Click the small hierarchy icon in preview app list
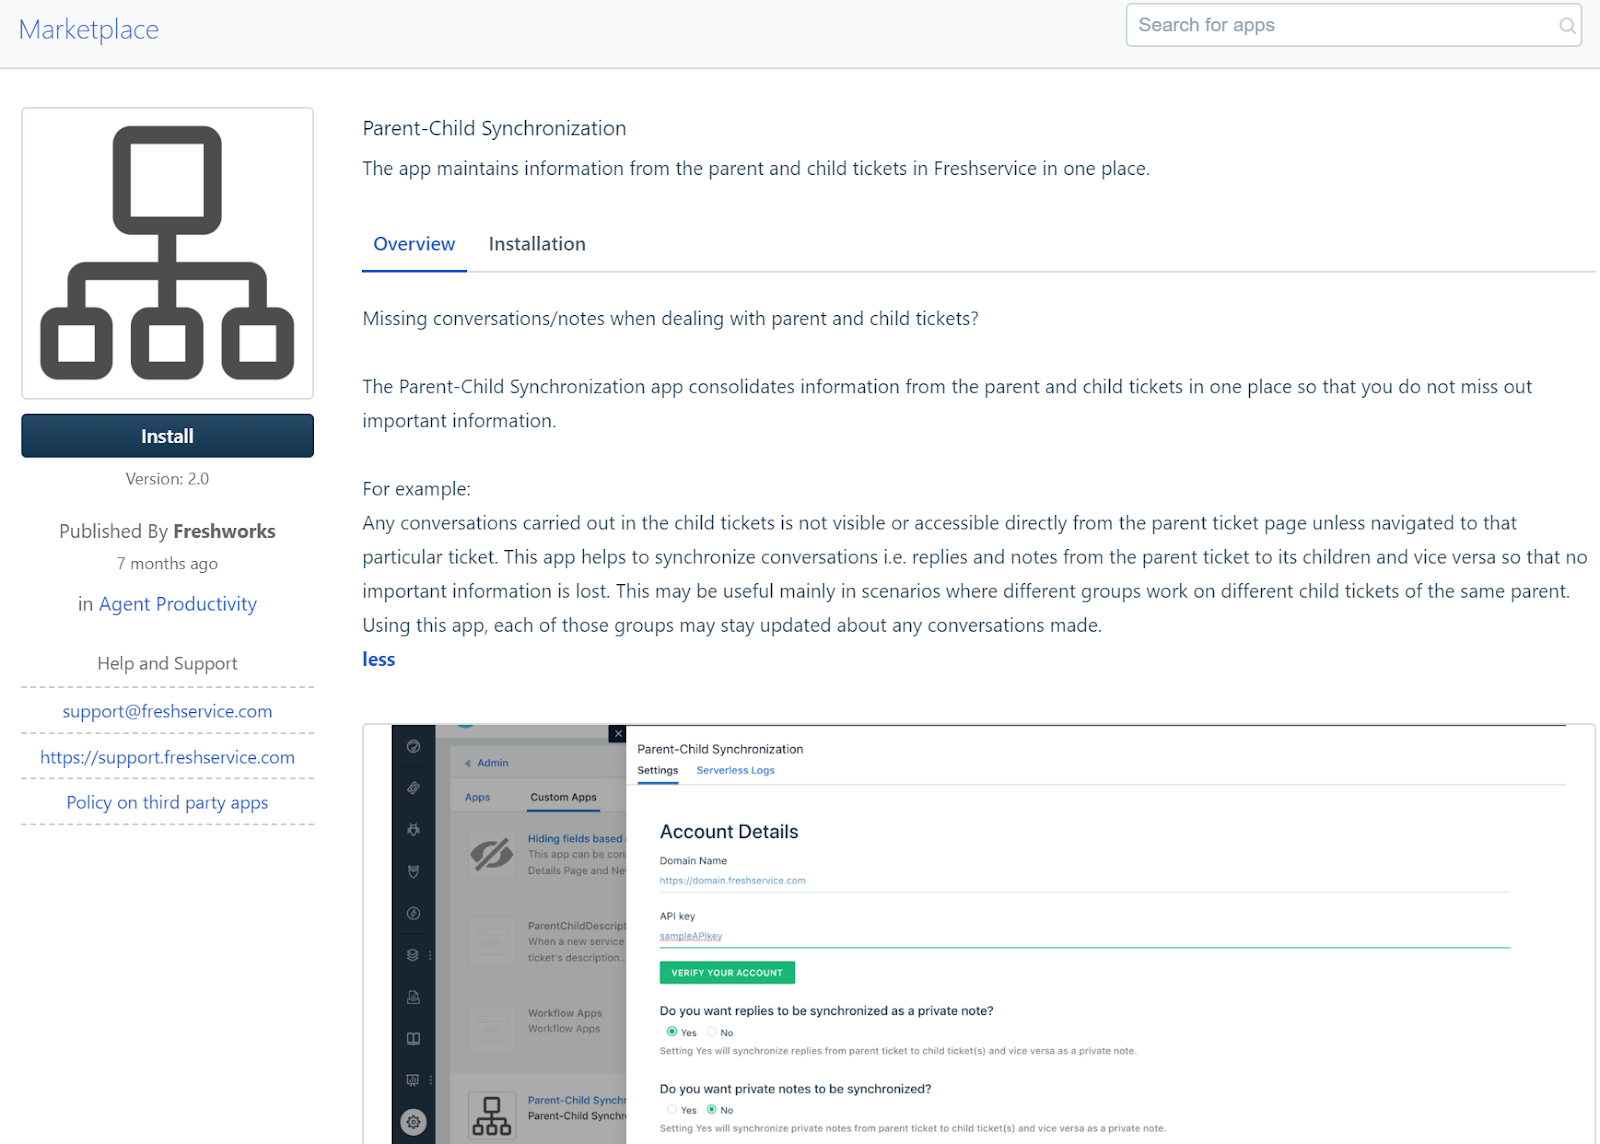The width and height of the screenshot is (1600, 1144). [x=491, y=1115]
